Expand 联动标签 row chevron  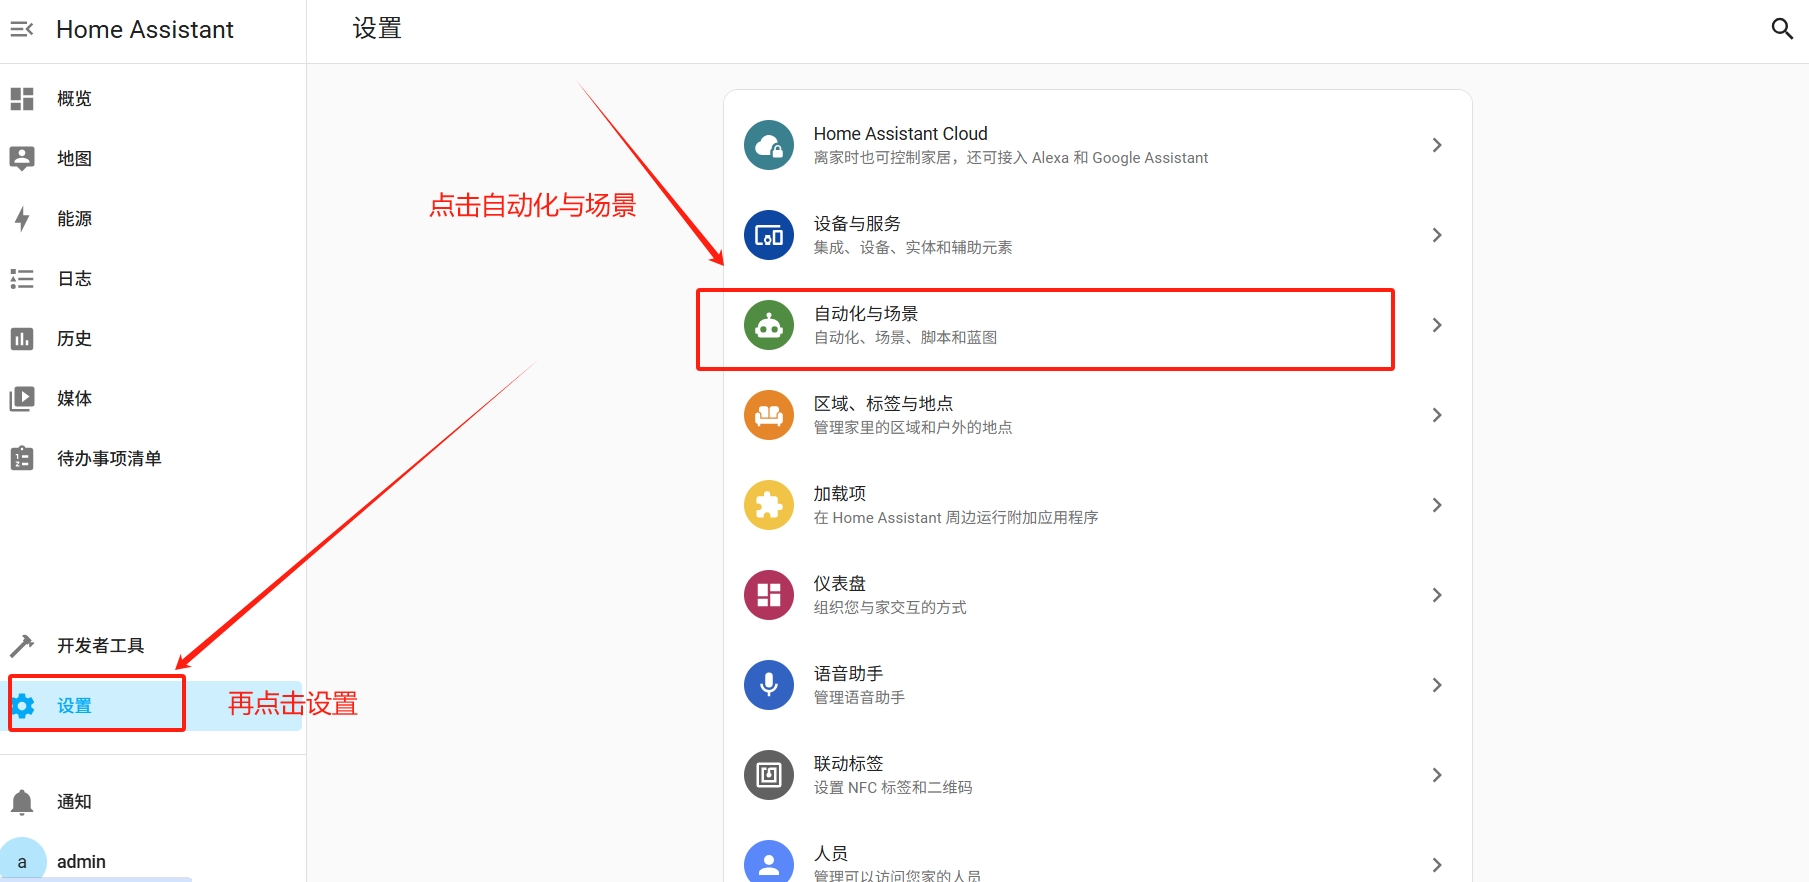(1437, 775)
